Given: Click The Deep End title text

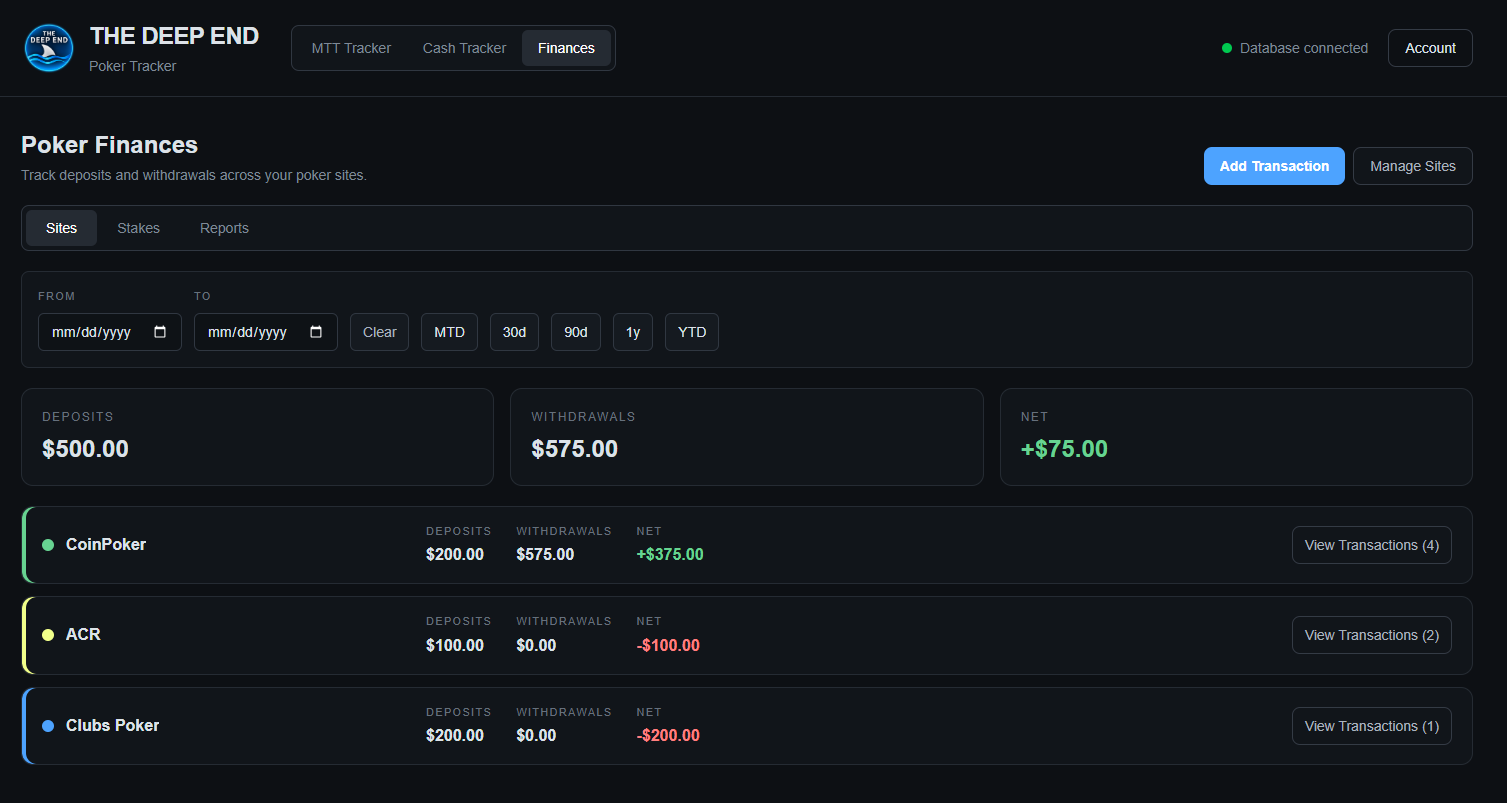Looking at the screenshot, I should [174, 36].
